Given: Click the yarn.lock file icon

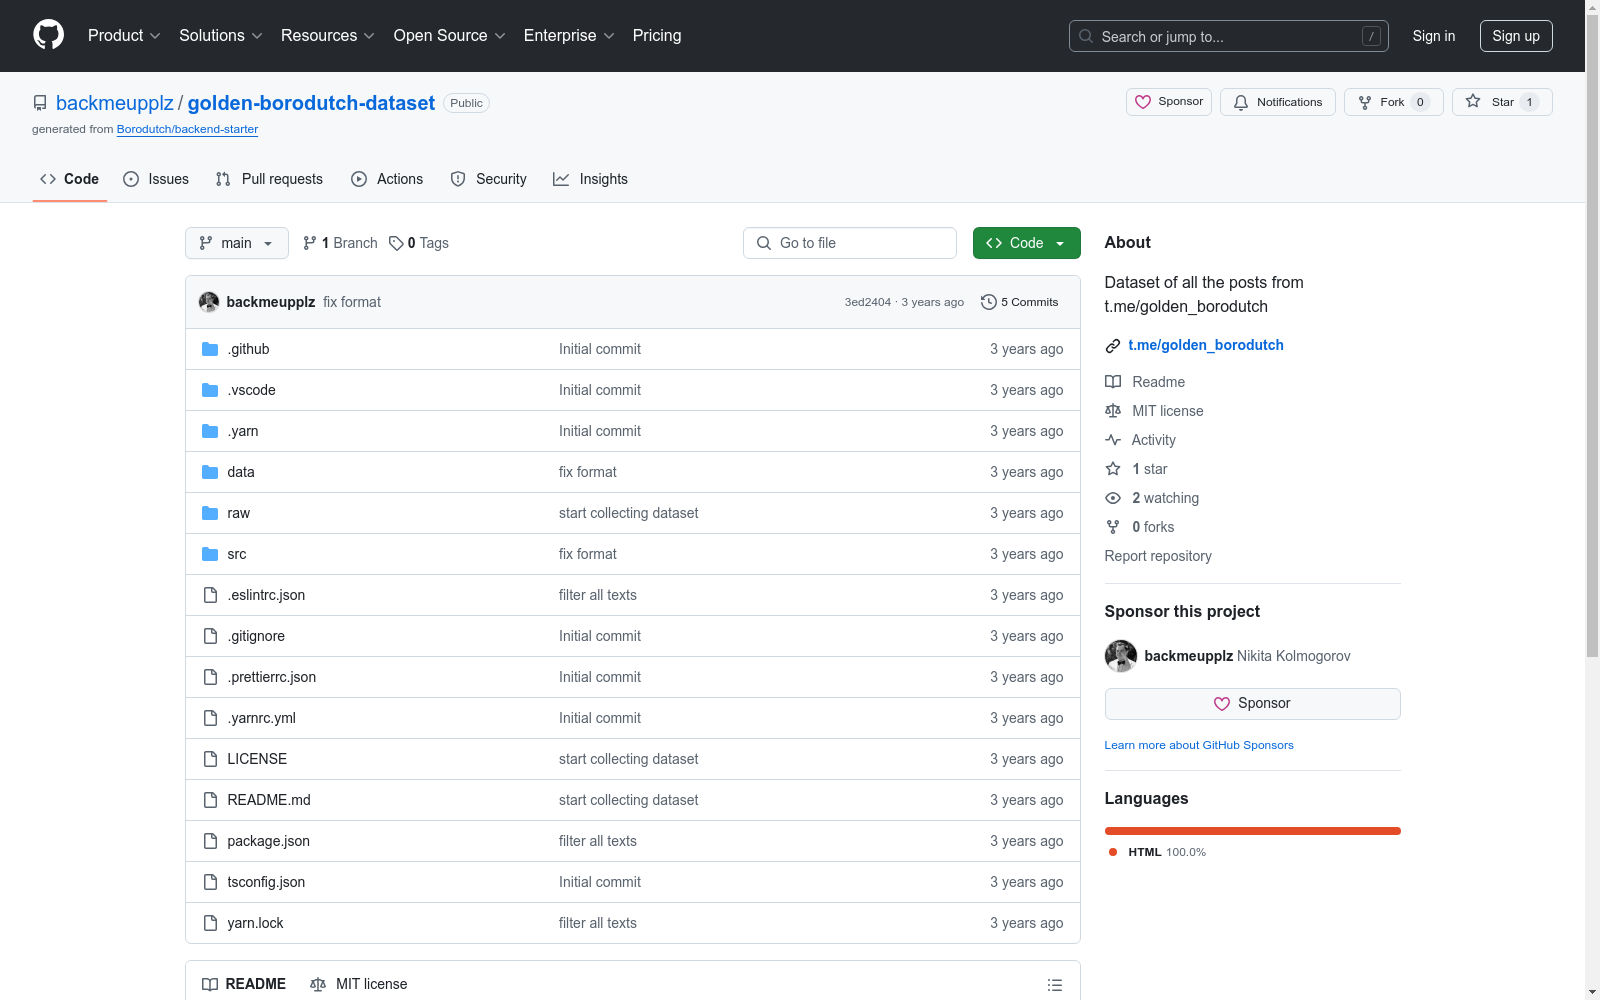Looking at the screenshot, I should pyautogui.click(x=210, y=923).
